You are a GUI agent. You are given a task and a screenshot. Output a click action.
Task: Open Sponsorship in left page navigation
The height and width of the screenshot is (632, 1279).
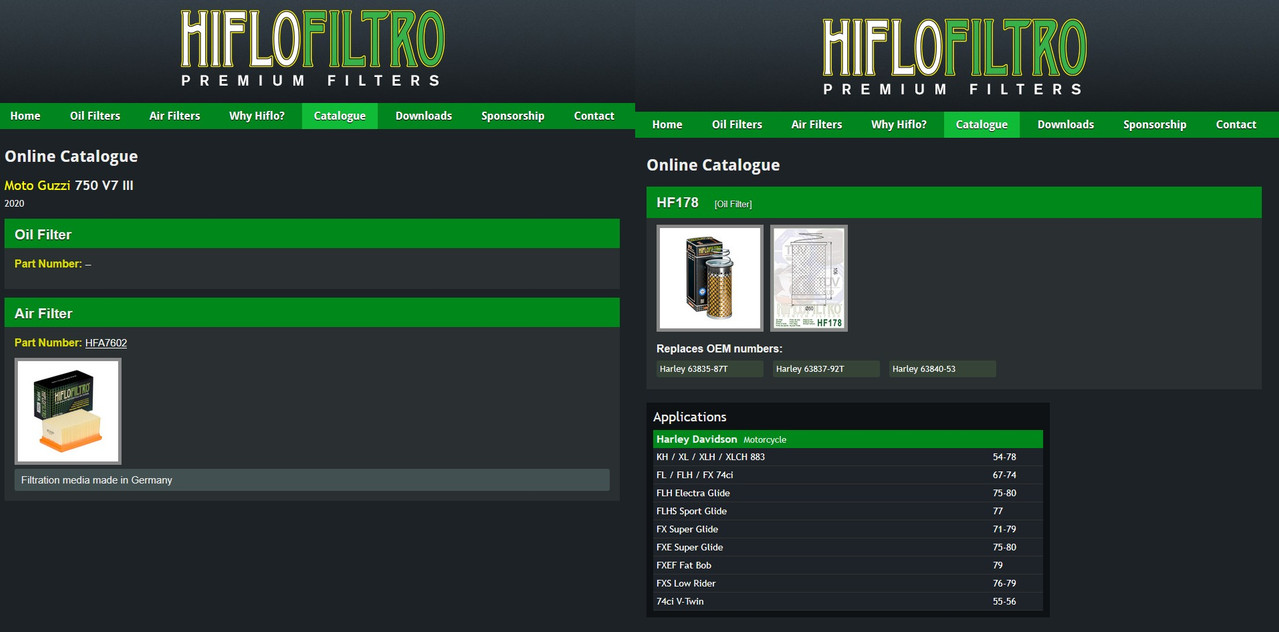(513, 116)
